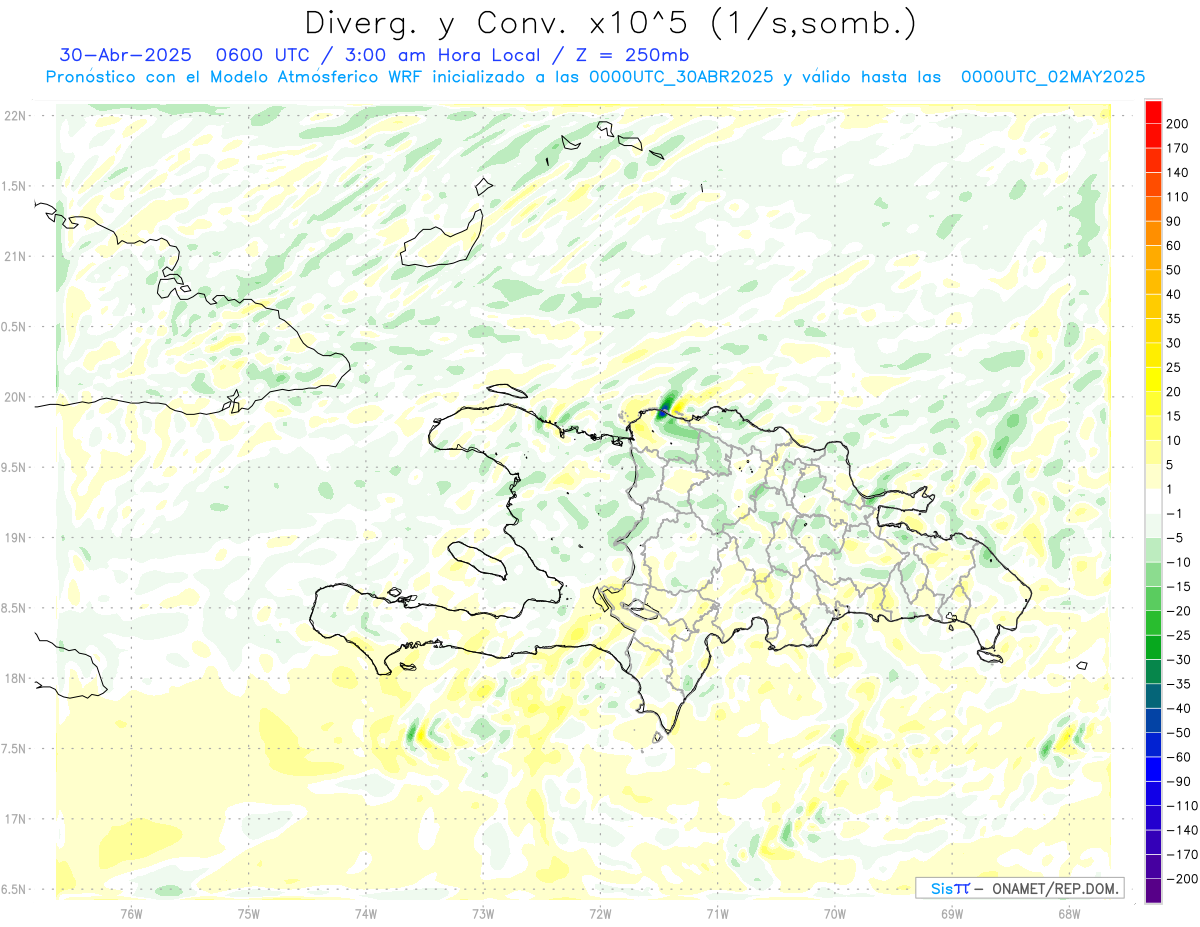Click the positive 35 colorbar label
This screenshot has width=1200, height=927.
[1174, 319]
